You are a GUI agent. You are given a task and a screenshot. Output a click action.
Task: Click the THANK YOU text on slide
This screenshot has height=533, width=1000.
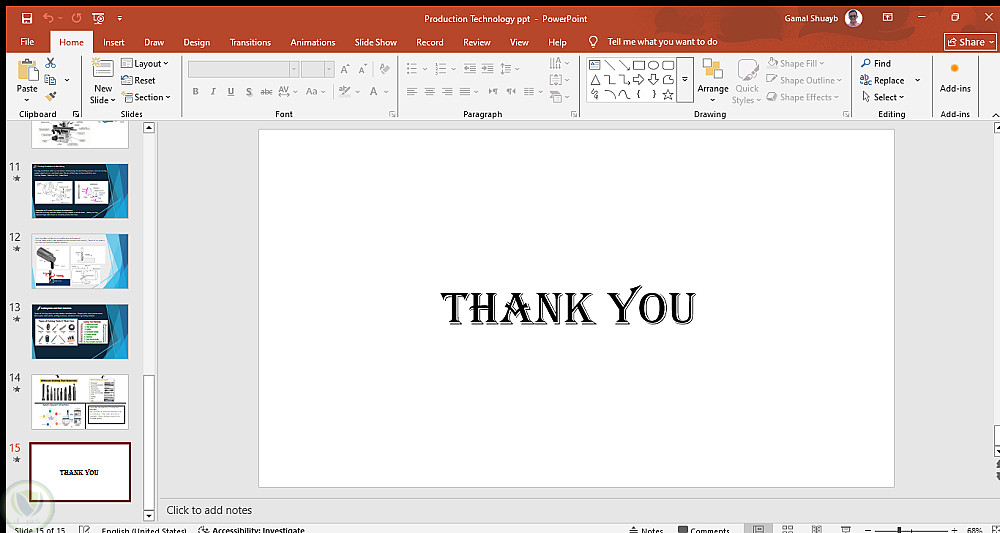tap(568, 308)
